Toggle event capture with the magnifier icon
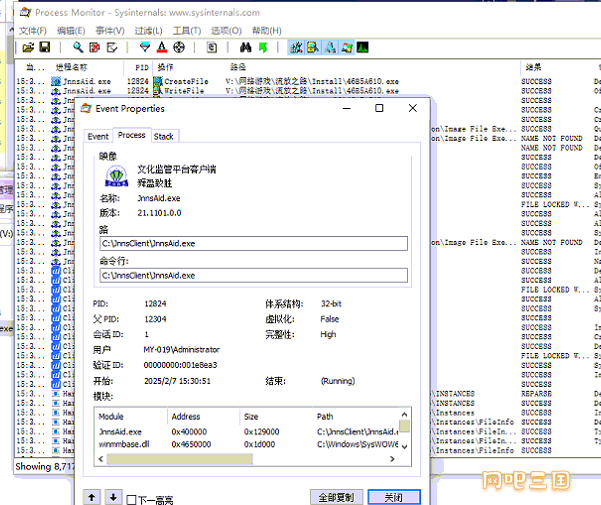Viewport: 601px width, 505px height. [x=78, y=48]
